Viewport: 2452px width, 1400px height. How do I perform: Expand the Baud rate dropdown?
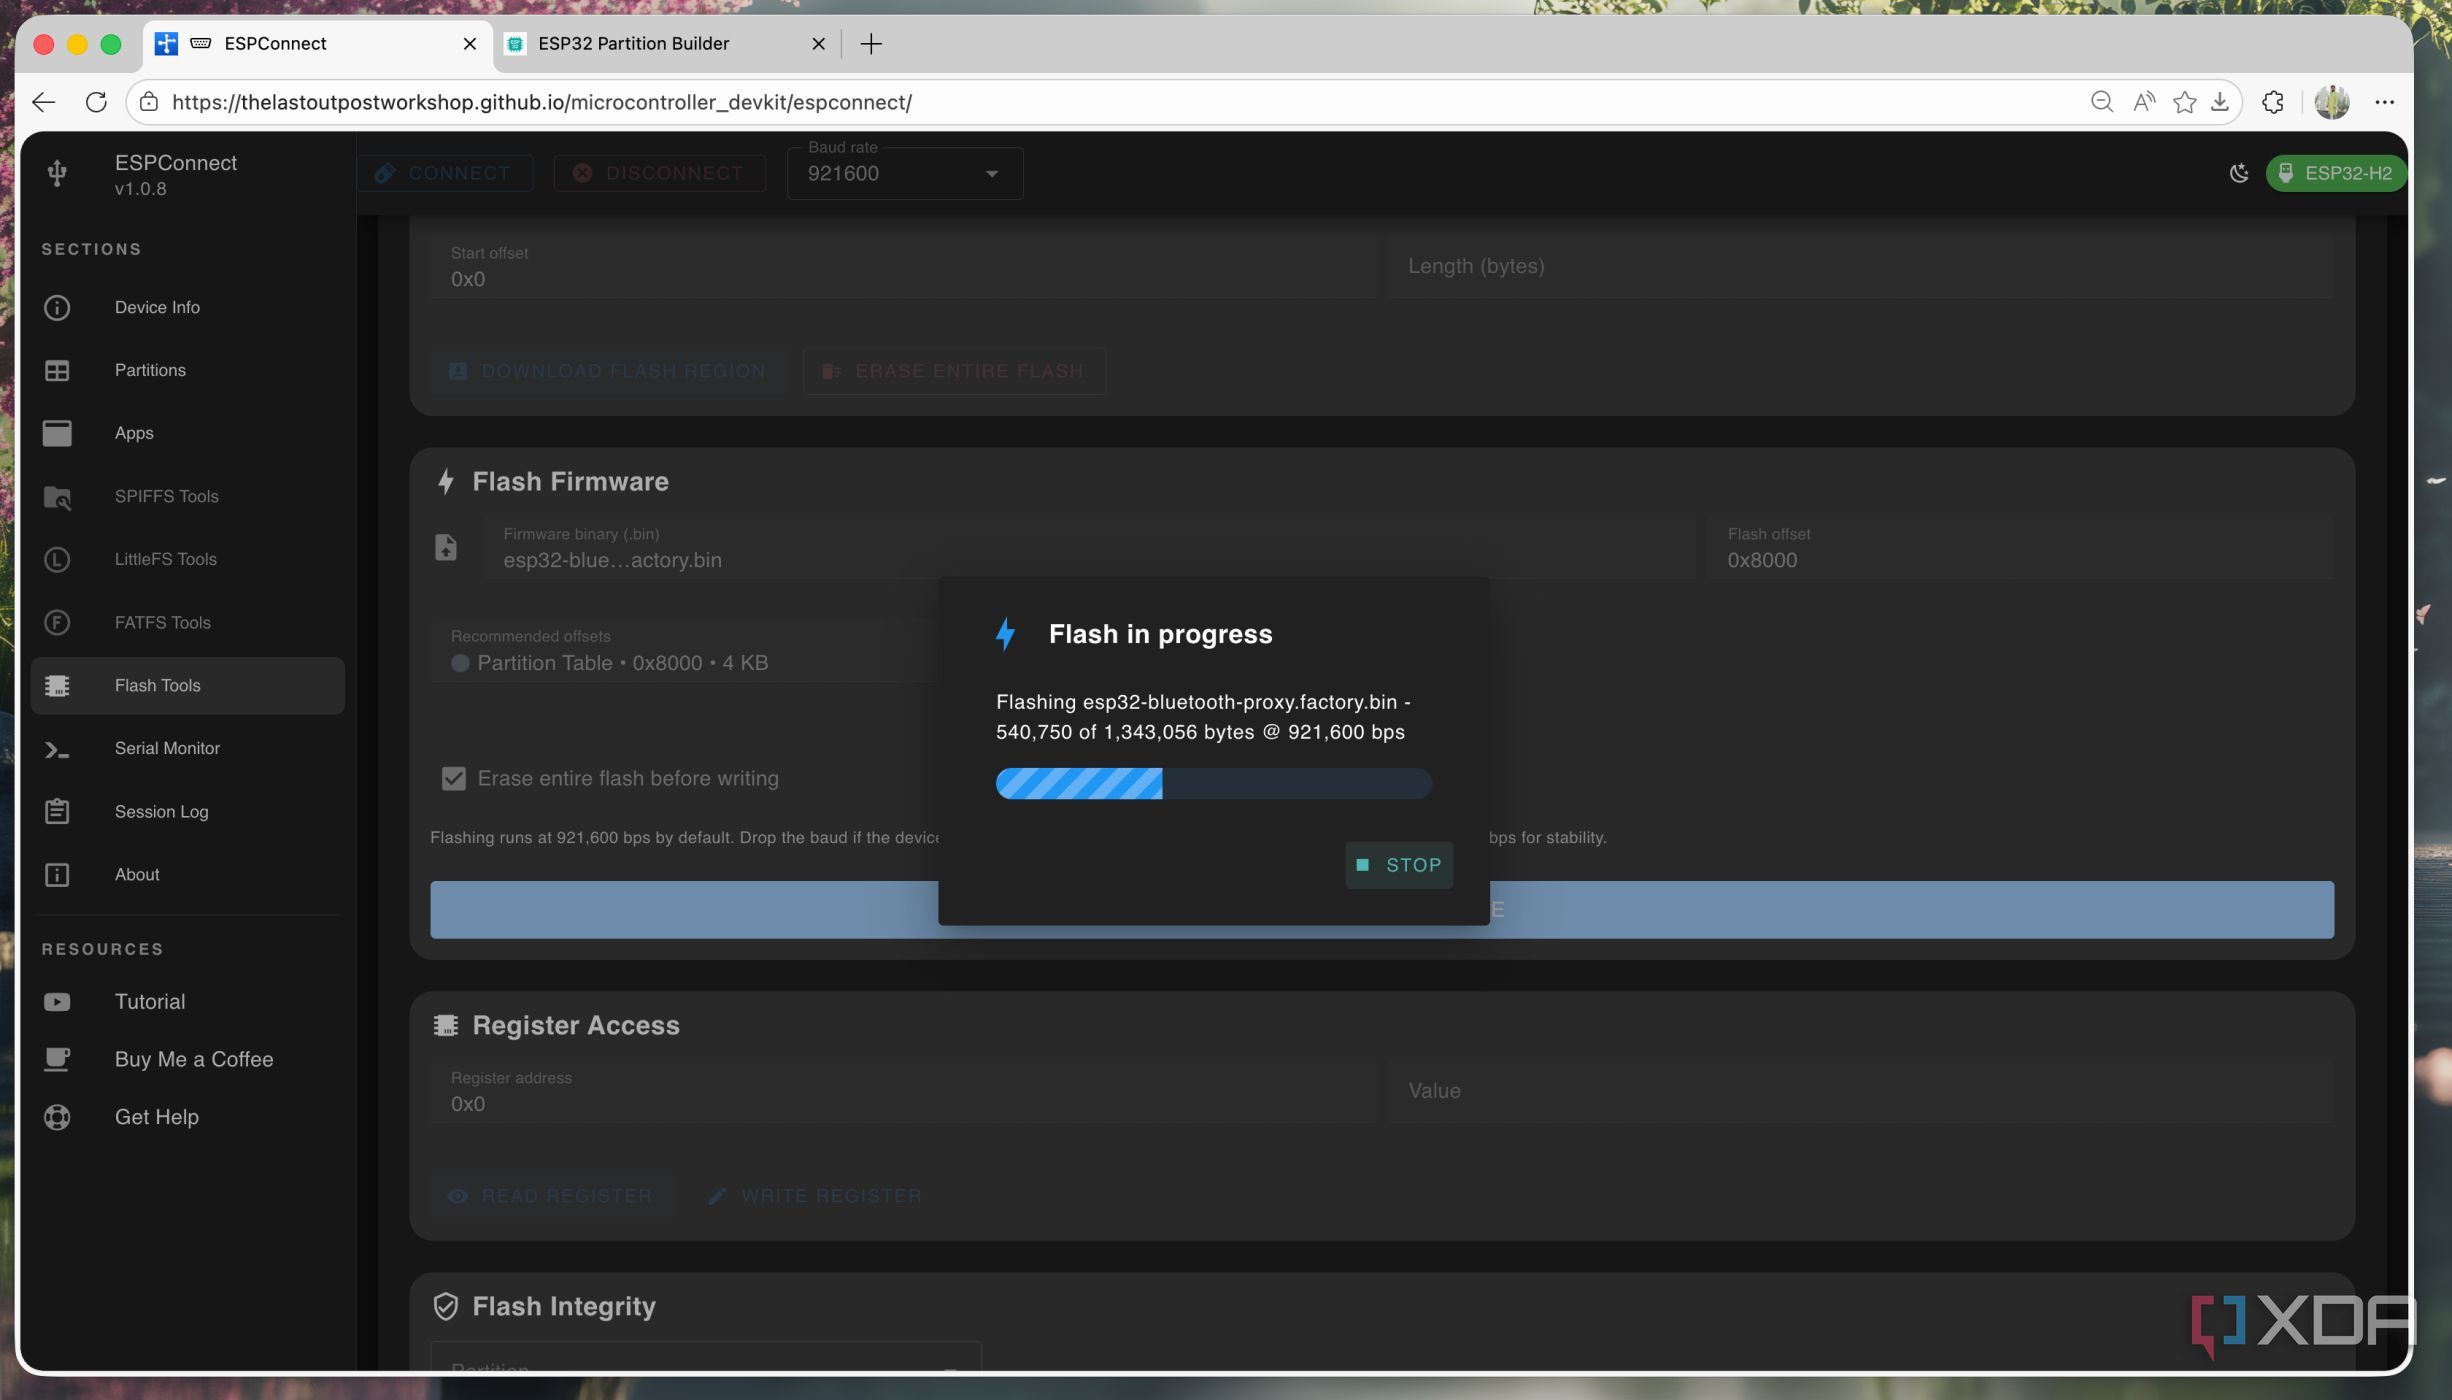tap(904, 173)
